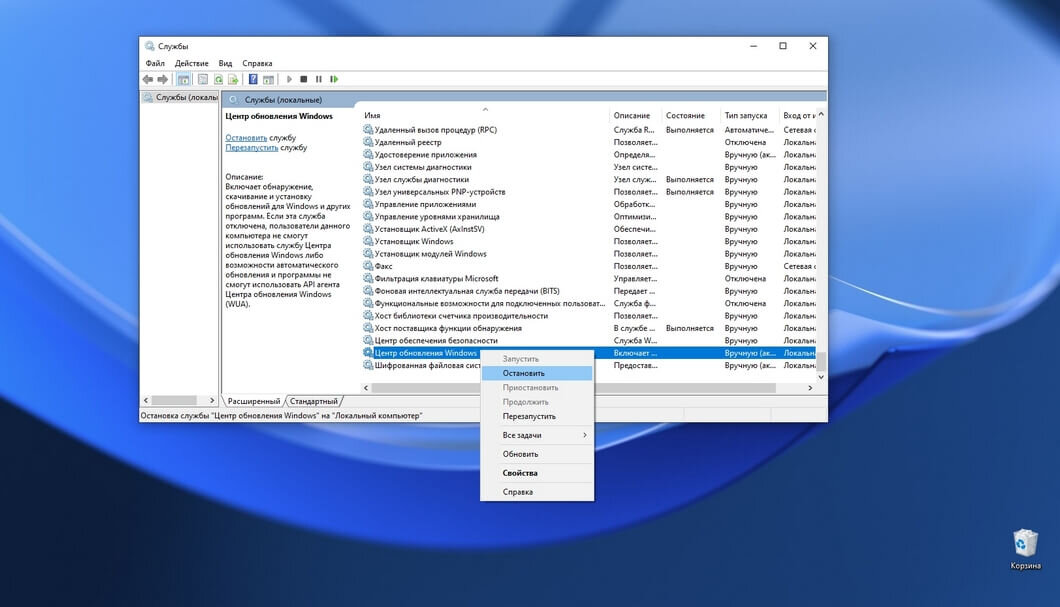
Task: Click the list horizontal scroll right arrow
Action: coord(810,388)
